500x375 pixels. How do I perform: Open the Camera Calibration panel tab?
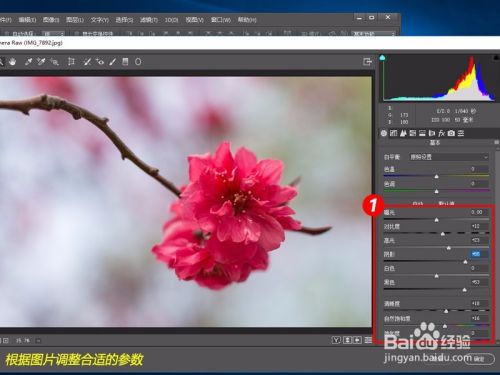tap(451, 133)
